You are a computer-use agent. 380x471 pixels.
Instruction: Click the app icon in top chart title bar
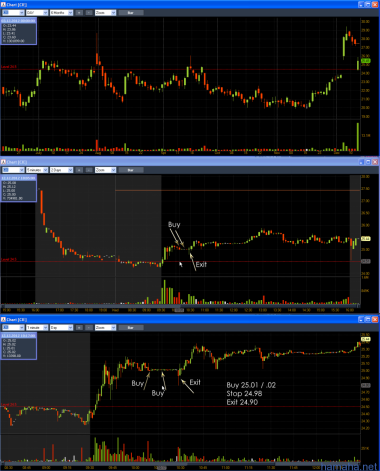[x=3, y=5]
